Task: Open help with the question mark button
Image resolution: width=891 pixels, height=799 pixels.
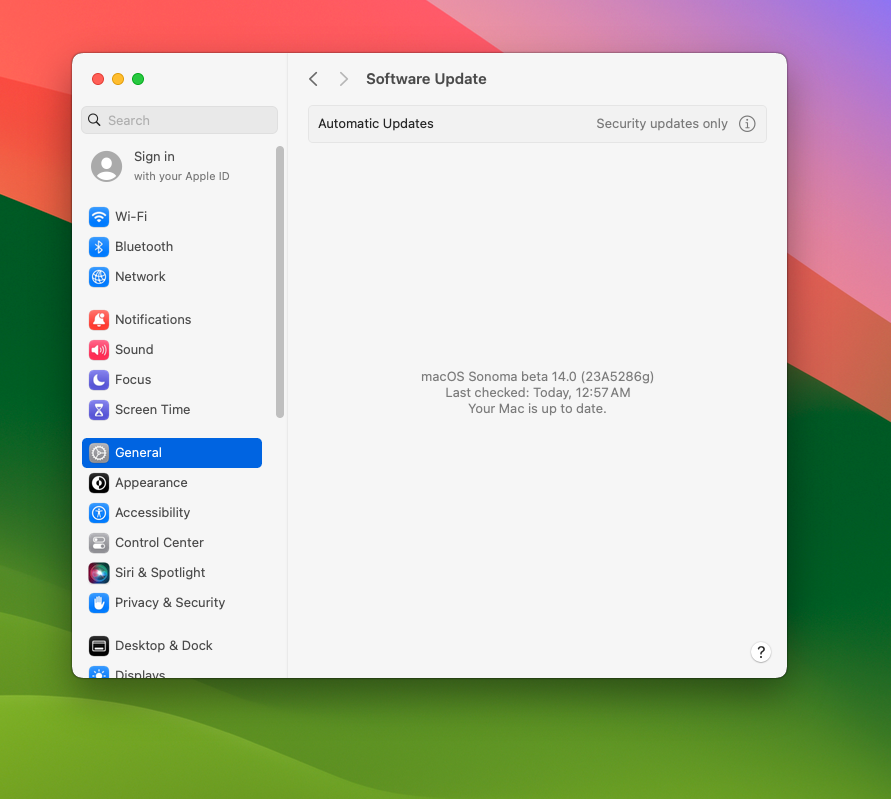Action: pos(761,652)
